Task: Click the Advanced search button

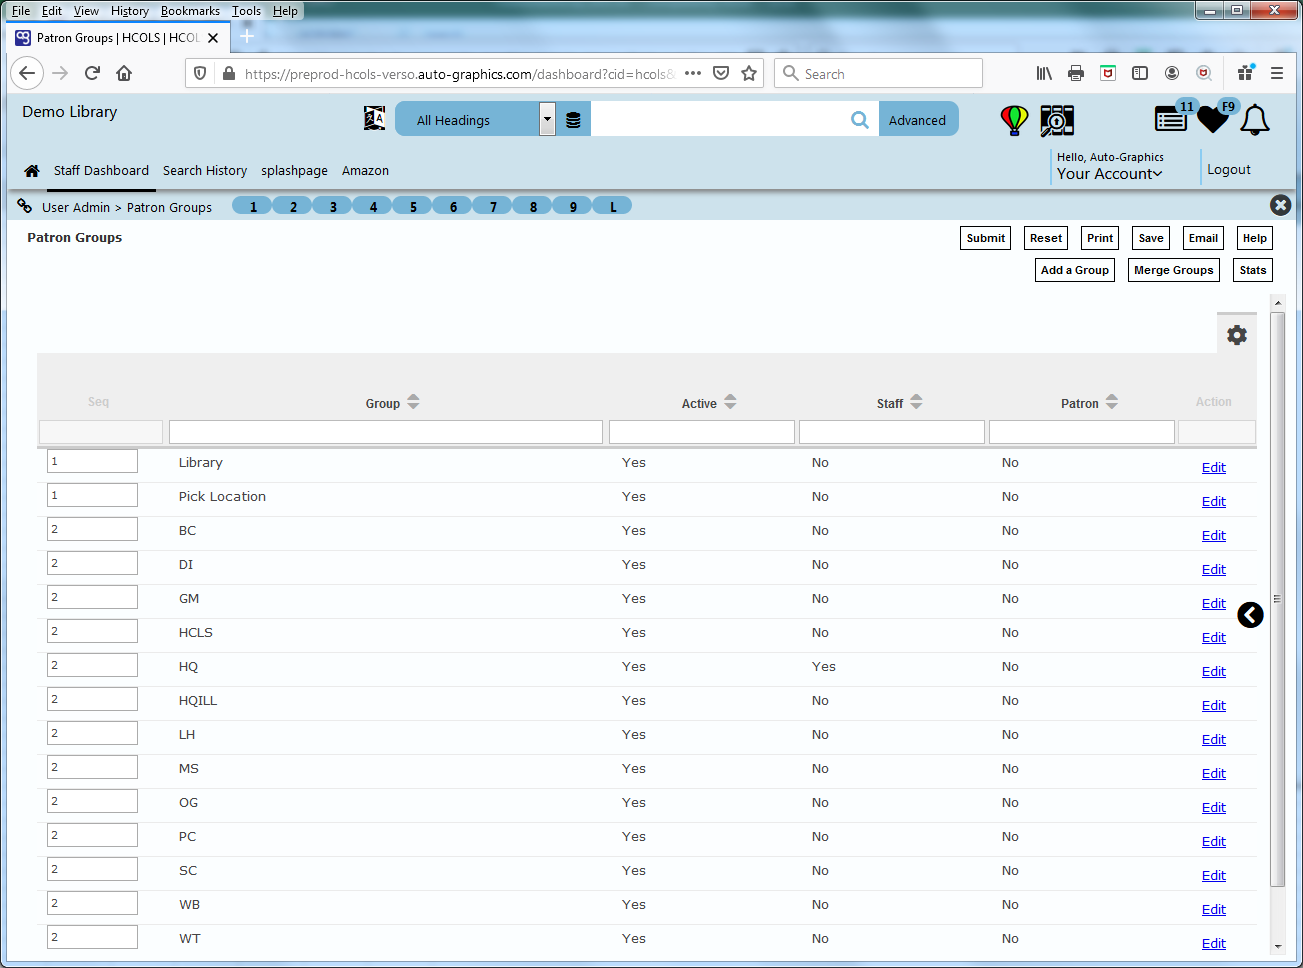Action: click(918, 119)
